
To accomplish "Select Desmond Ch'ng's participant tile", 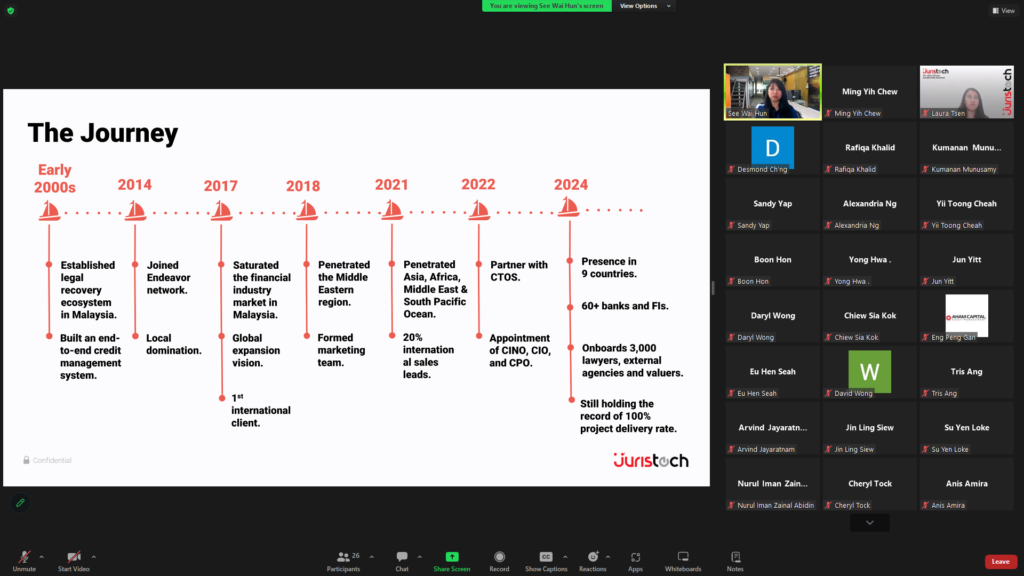I will pyautogui.click(x=773, y=148).
